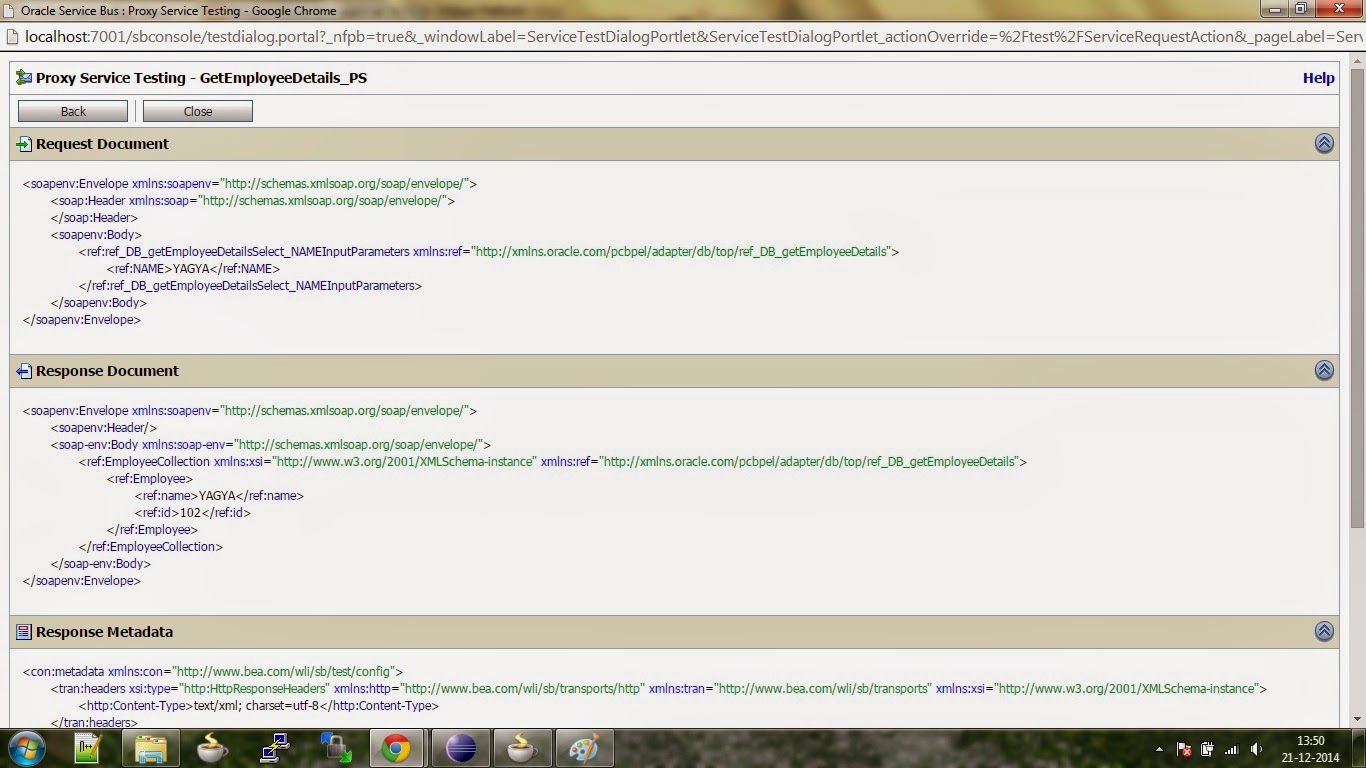
Task: Click the closing soap-env:Body tag
Action: [x=101, y=563]
